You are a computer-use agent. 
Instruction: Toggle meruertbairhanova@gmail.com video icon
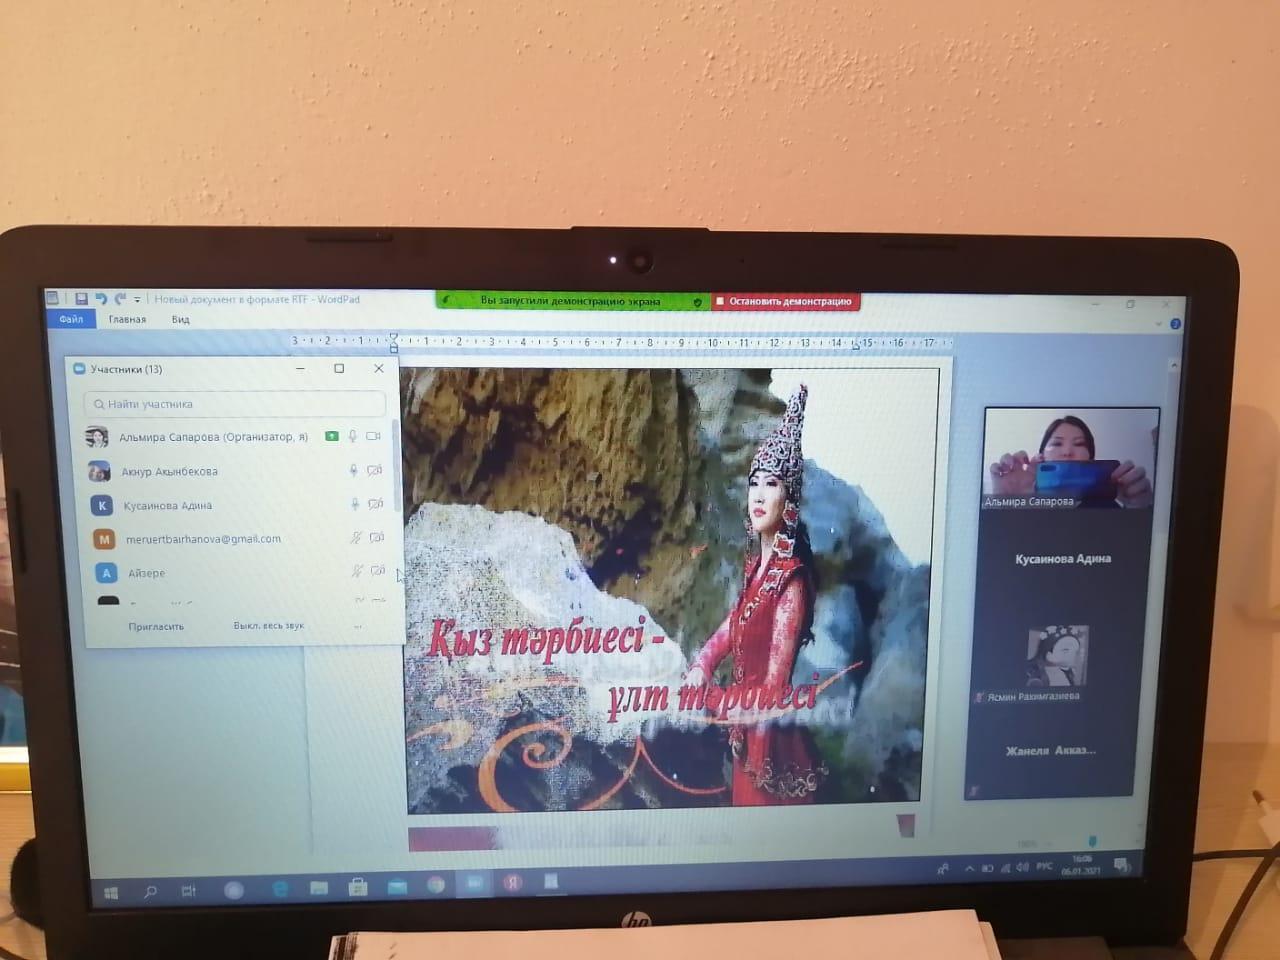point(377,539)
